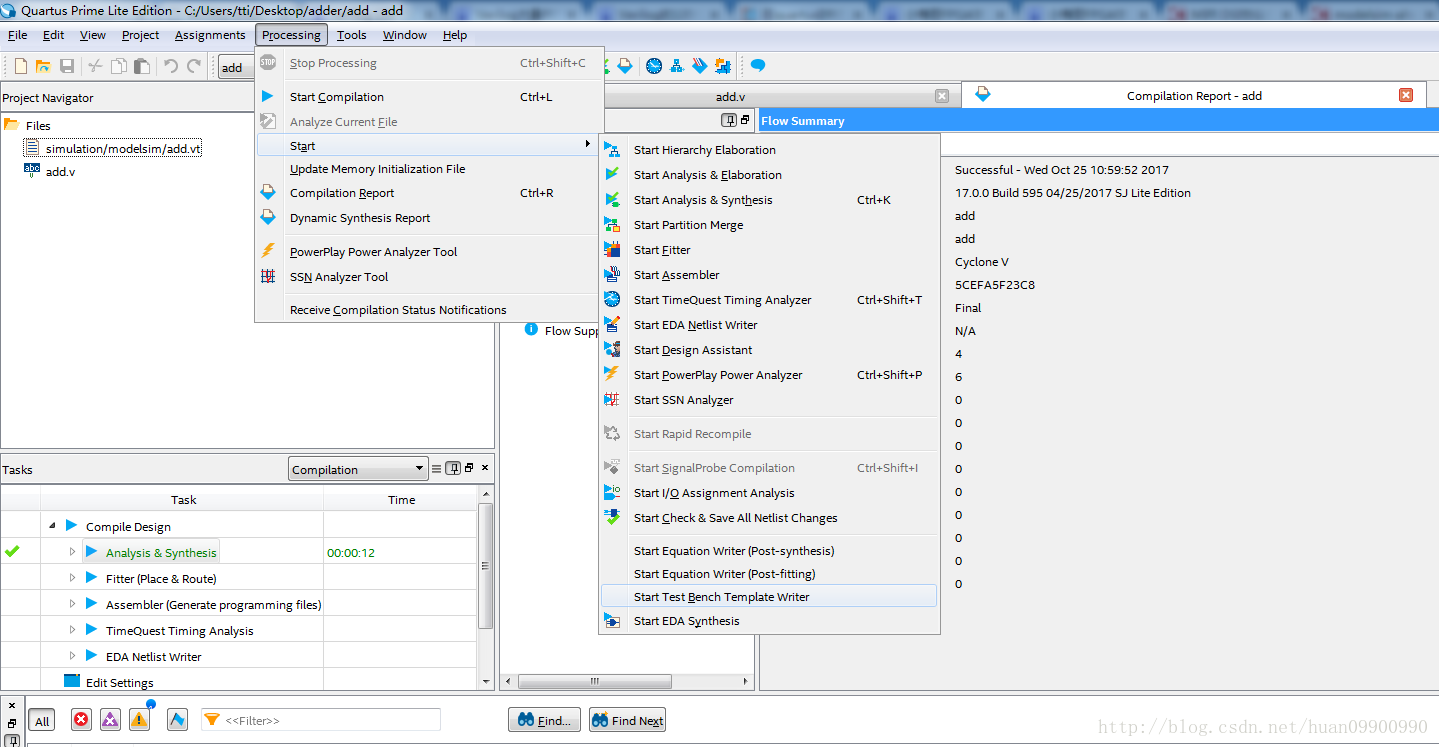1439x747 pixels.
Task: Click the Open file toolbar icon
Action: (43, 66)
